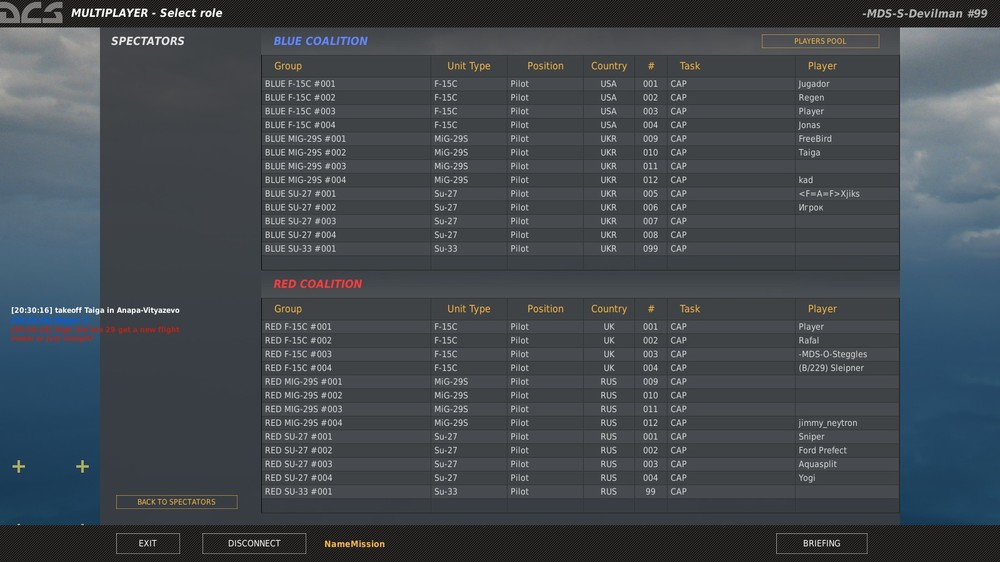Sort Blue Coalition by Unit Type header
Screen dimensions: 1000x562
[469, 66]
